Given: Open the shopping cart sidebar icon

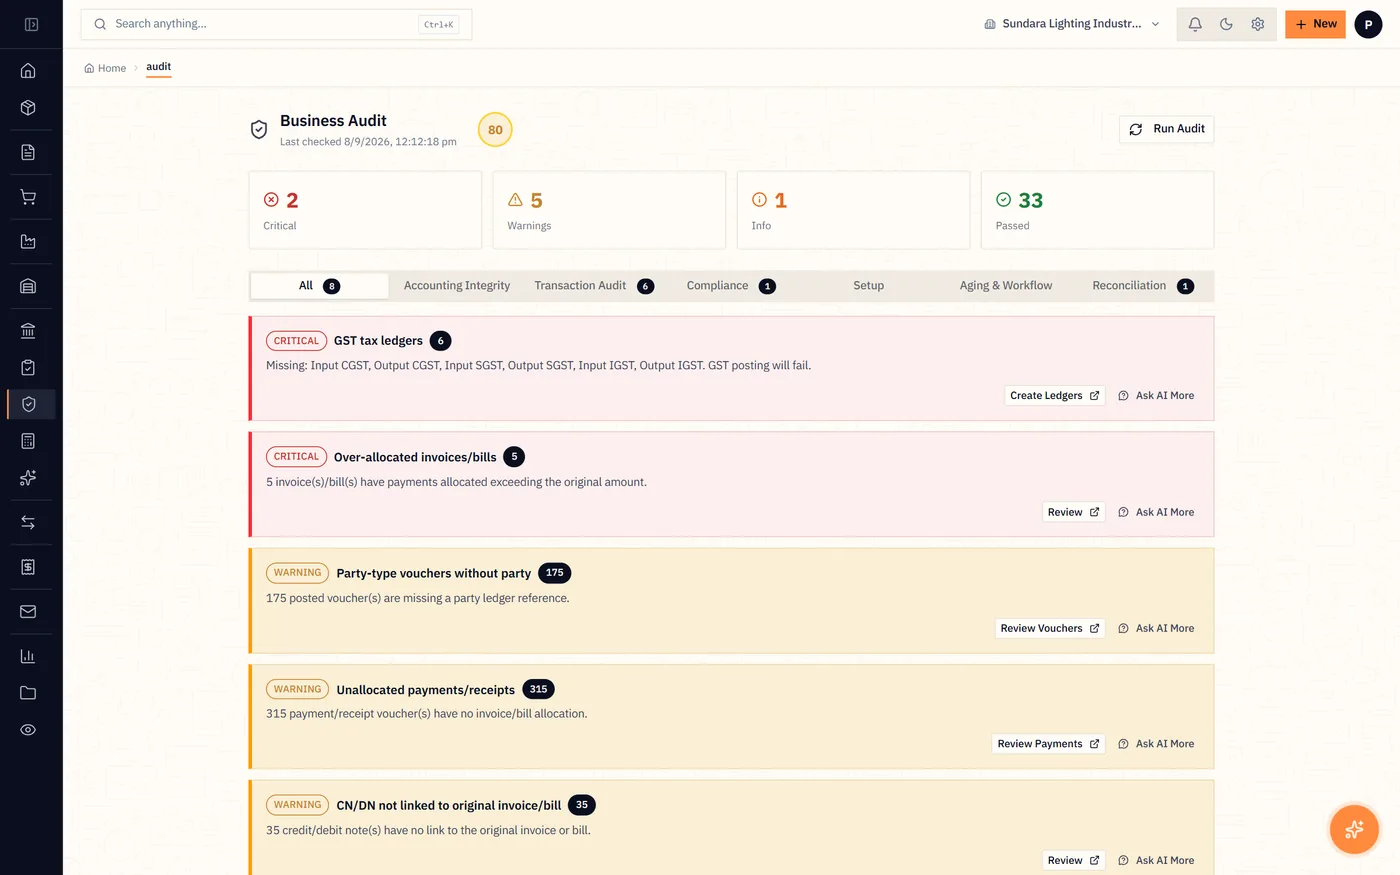Looking at the screenshot, I should pyautogui.click(x=28, y=197).
